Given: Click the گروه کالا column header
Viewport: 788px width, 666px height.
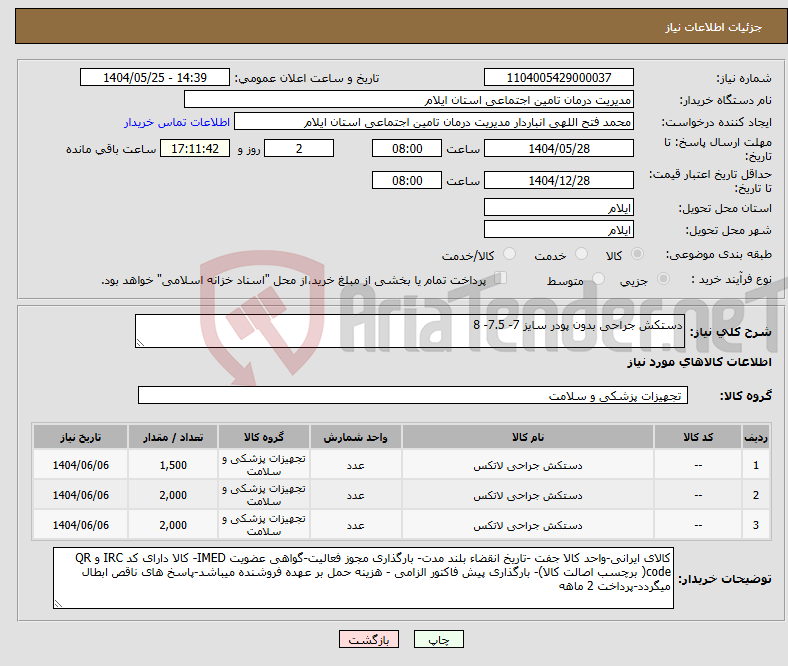Looking at the screenshot, I should 264,437.
